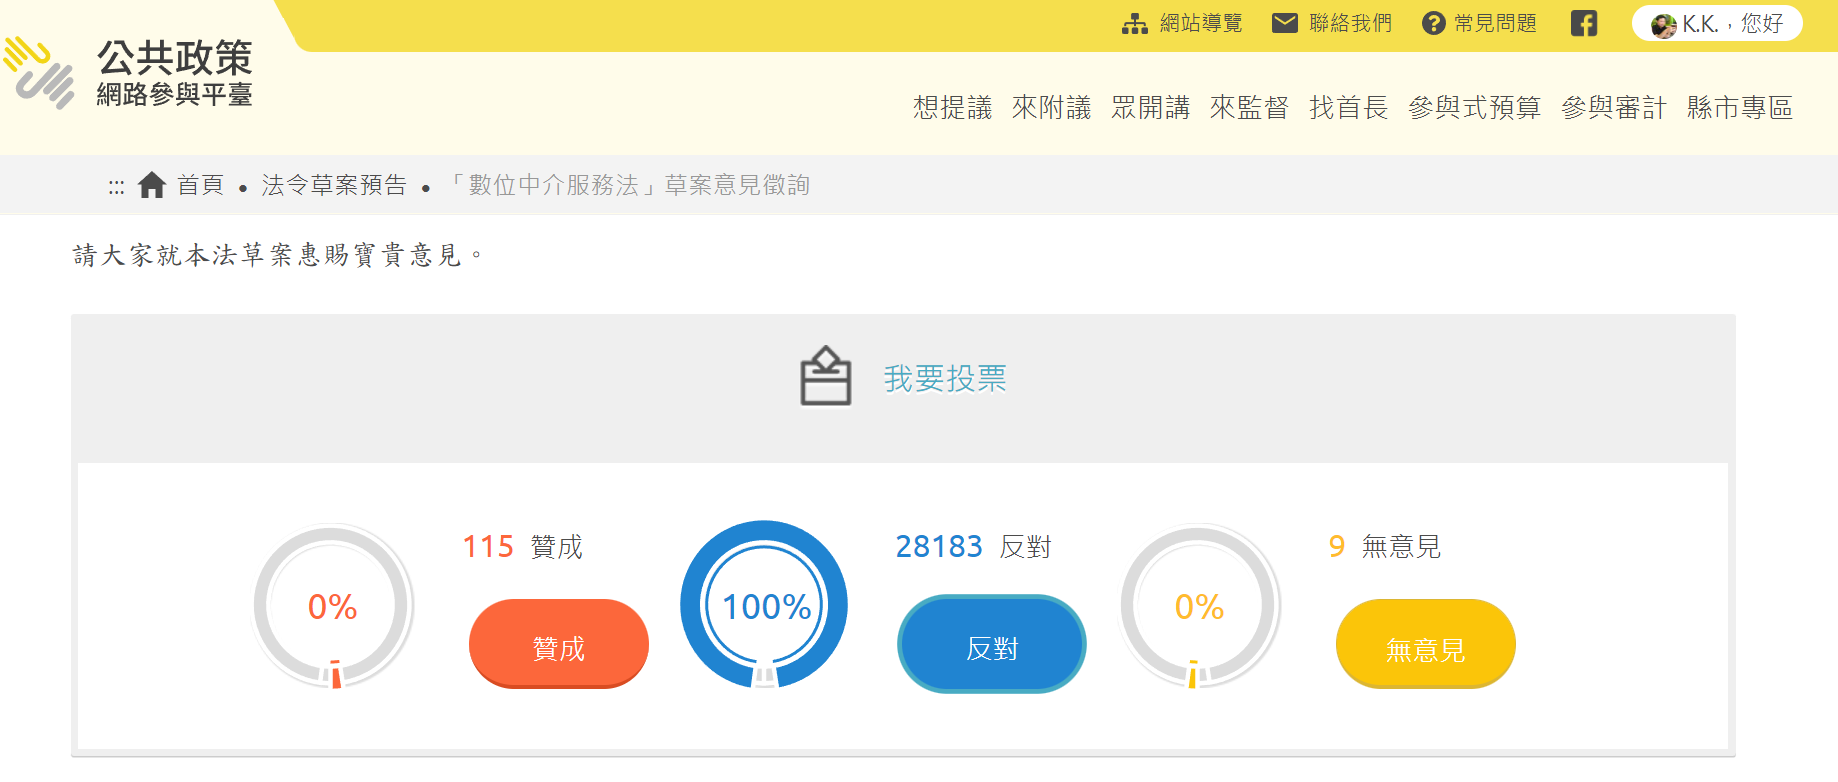1838x782 pixels.
Task: Open the Facebook icon in top bar
Action: pos(1584,23)
